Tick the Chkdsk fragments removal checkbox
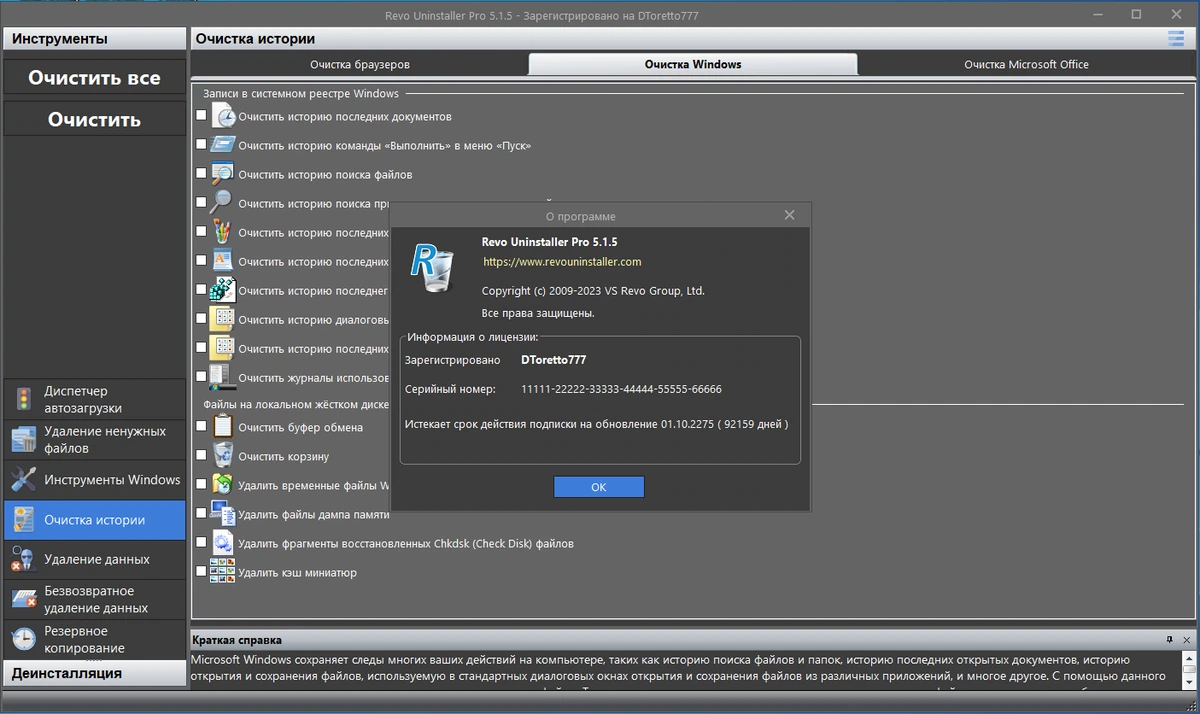Screen dimensions: 1200x714 pos(201,543)
